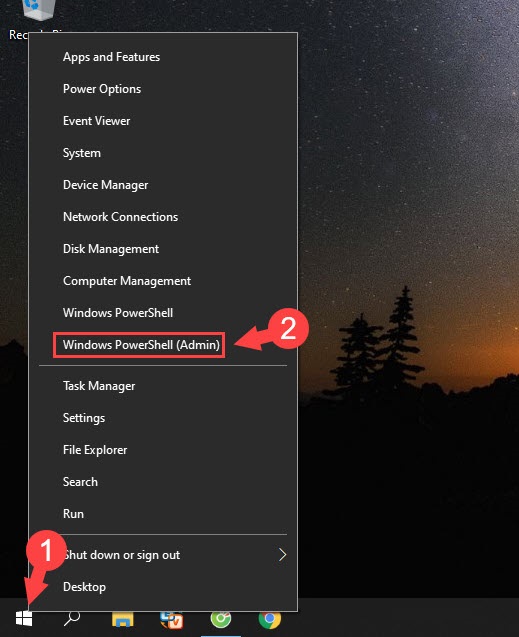This screenshot has width=519, height=637.
Task: Open the orange-and-blue taskbar app icon
Action: tap(171, 619)
